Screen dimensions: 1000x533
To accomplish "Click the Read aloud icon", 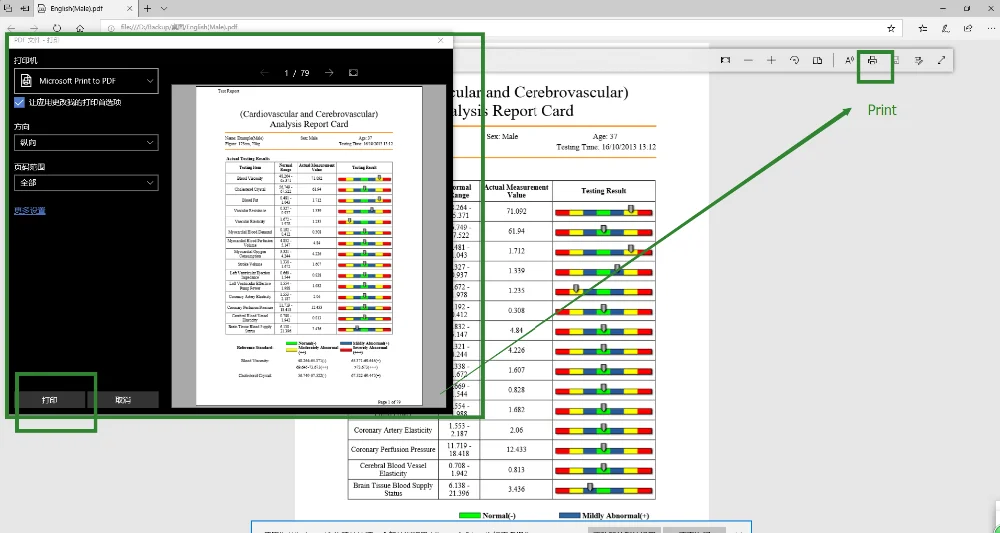I will tap(849, 61).
